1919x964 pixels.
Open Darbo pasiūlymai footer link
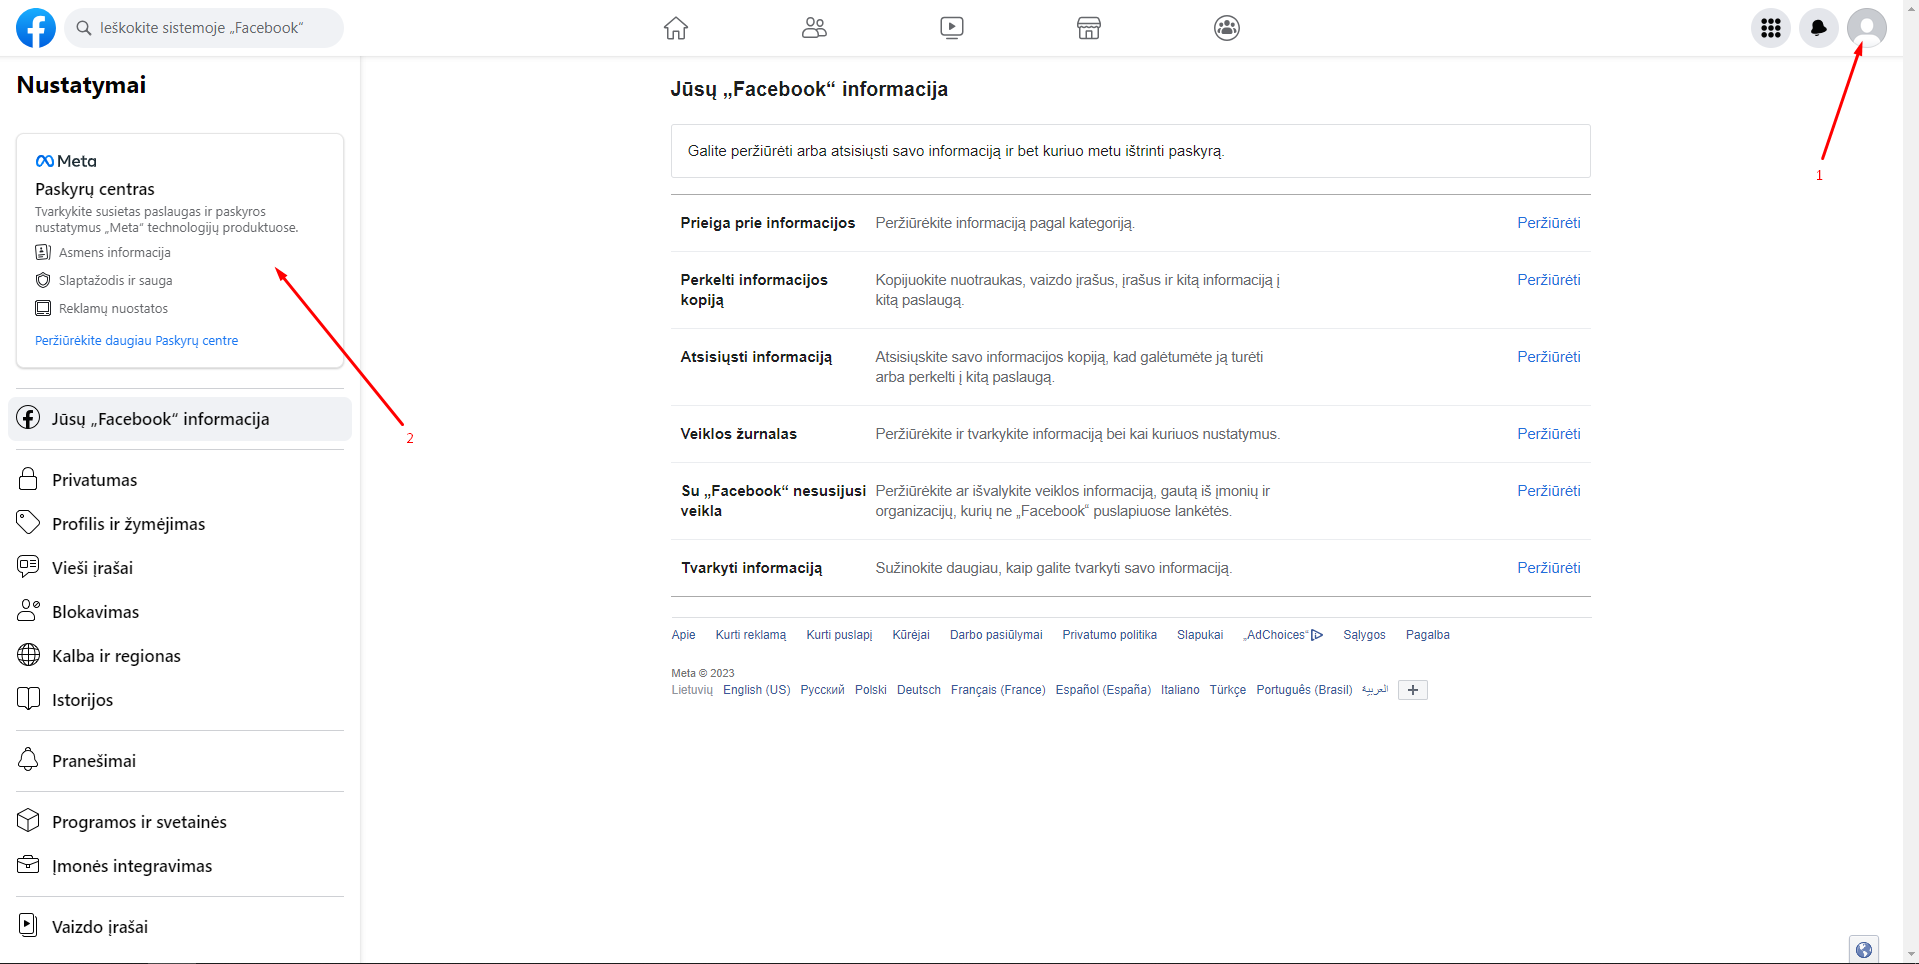pos(996,635)
